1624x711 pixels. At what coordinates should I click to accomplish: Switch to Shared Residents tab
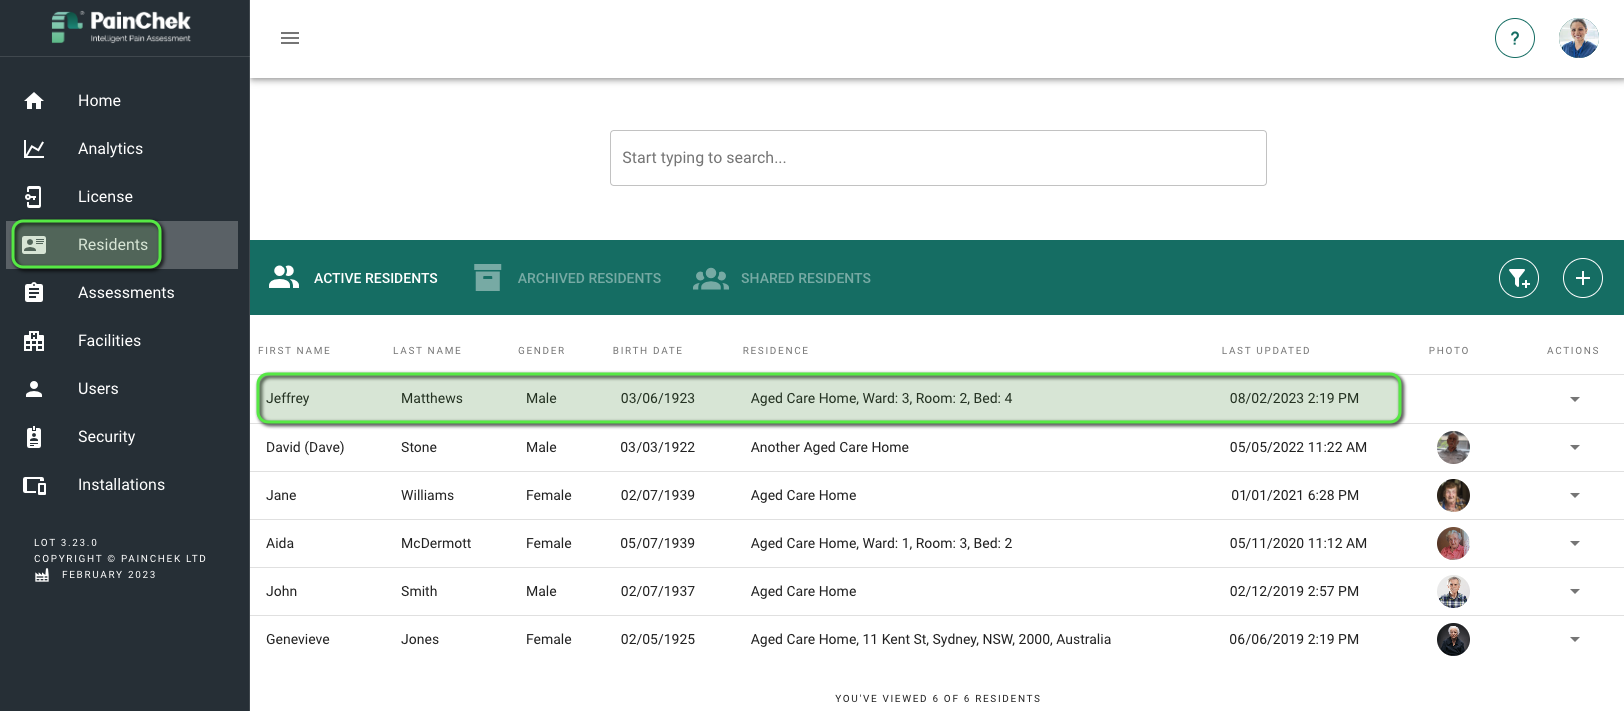tap(781, 278)
